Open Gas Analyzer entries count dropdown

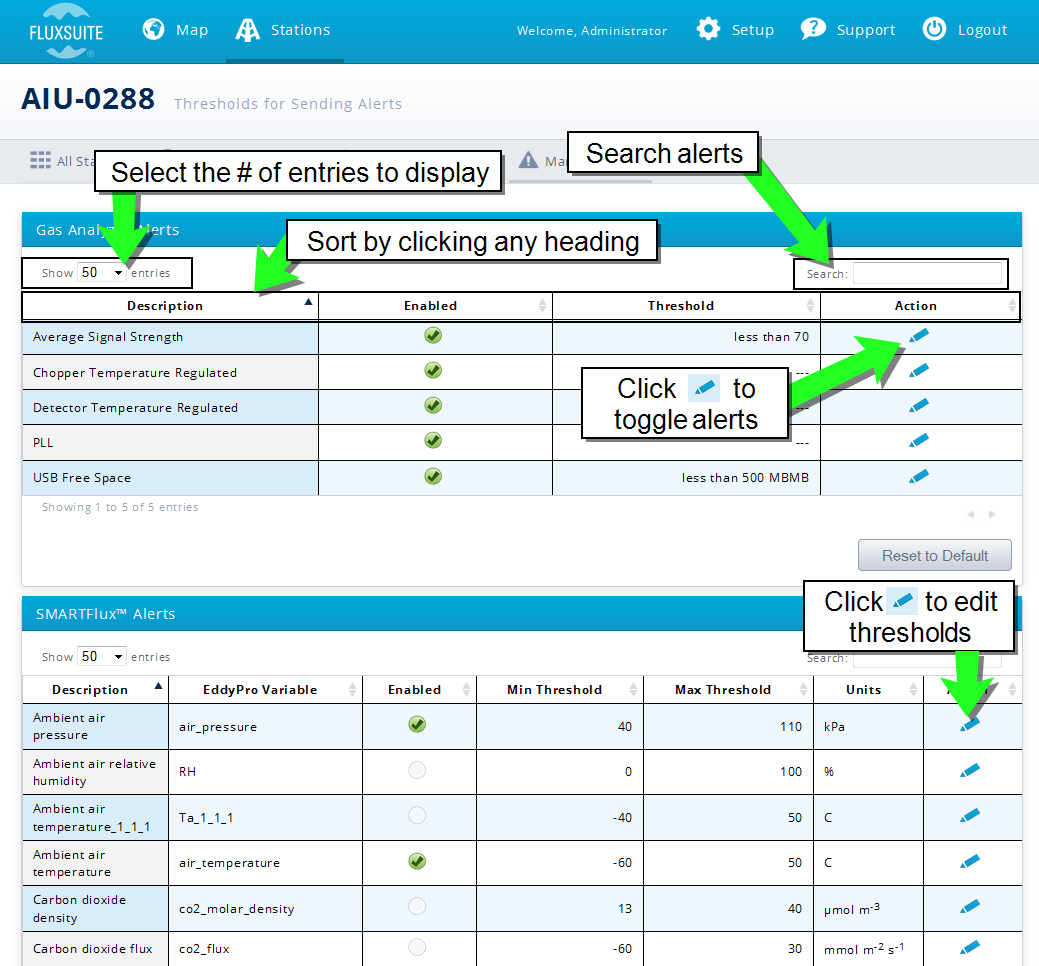[x=101, y=272]
